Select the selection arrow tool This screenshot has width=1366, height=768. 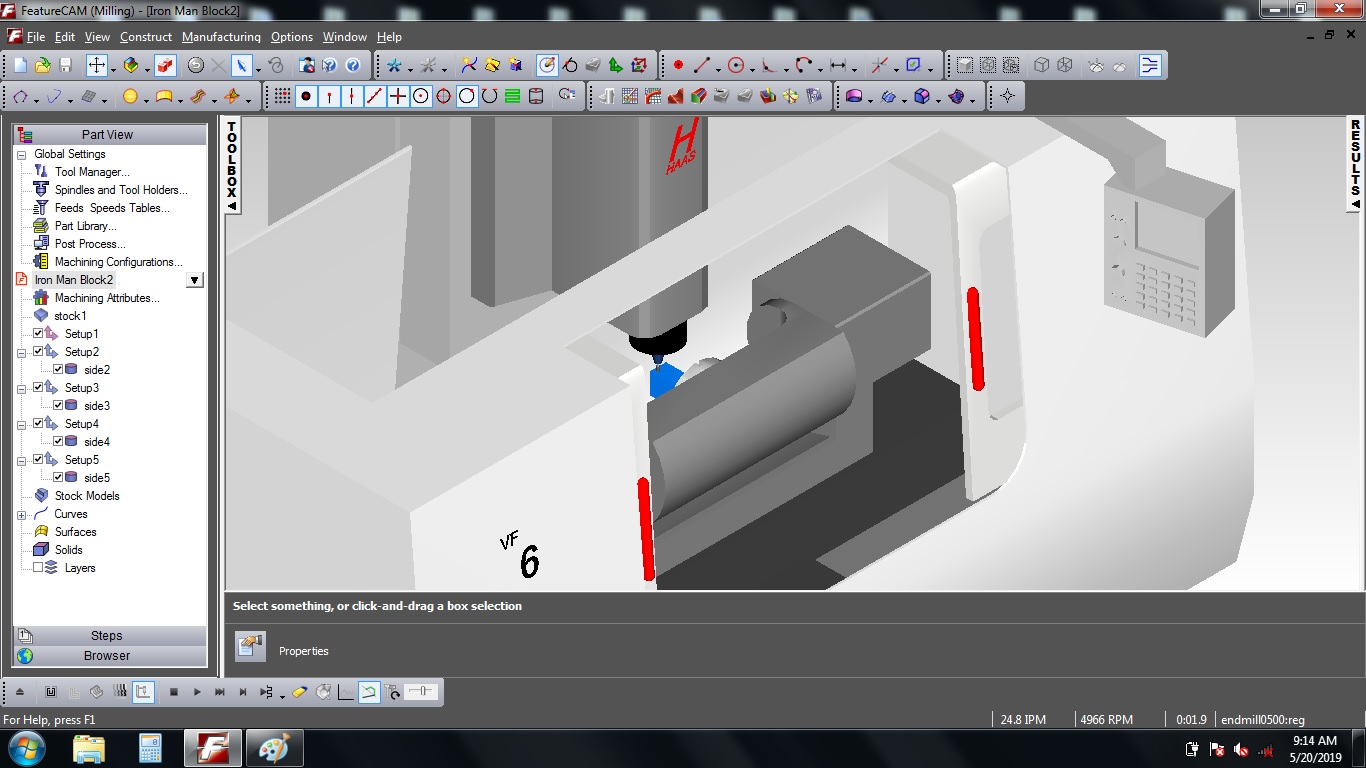[243, 65]
